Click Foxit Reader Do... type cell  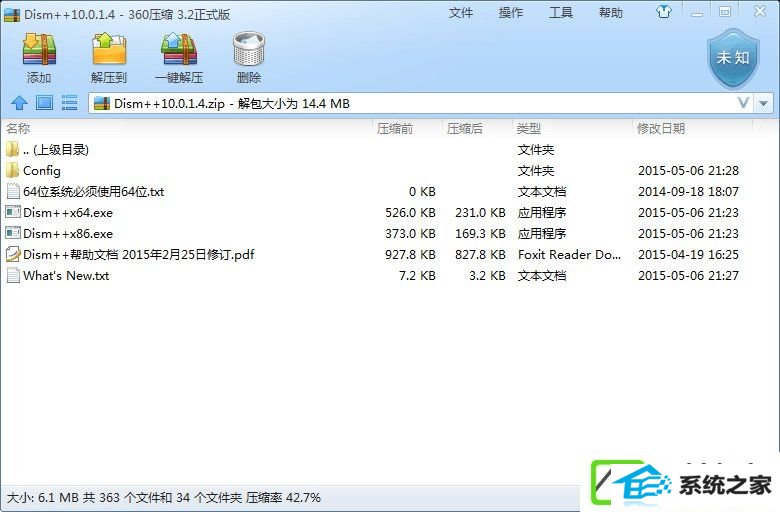pyautogui.click(x=570, y=254)
